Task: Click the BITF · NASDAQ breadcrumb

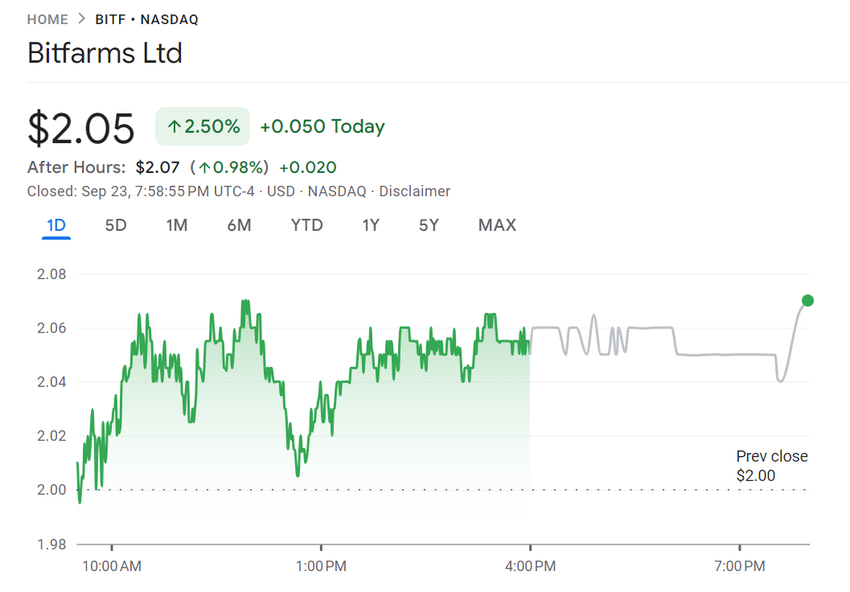Action: 147,20
